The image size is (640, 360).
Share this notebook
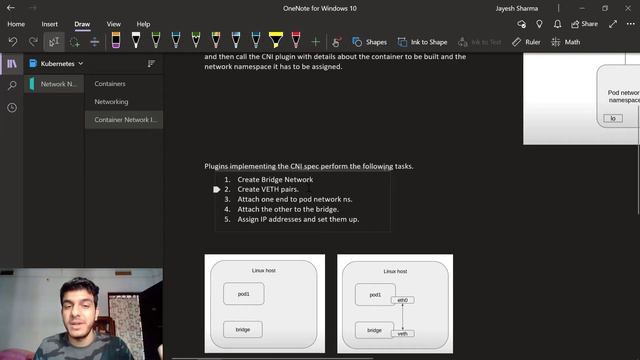(x=584, y=24)
